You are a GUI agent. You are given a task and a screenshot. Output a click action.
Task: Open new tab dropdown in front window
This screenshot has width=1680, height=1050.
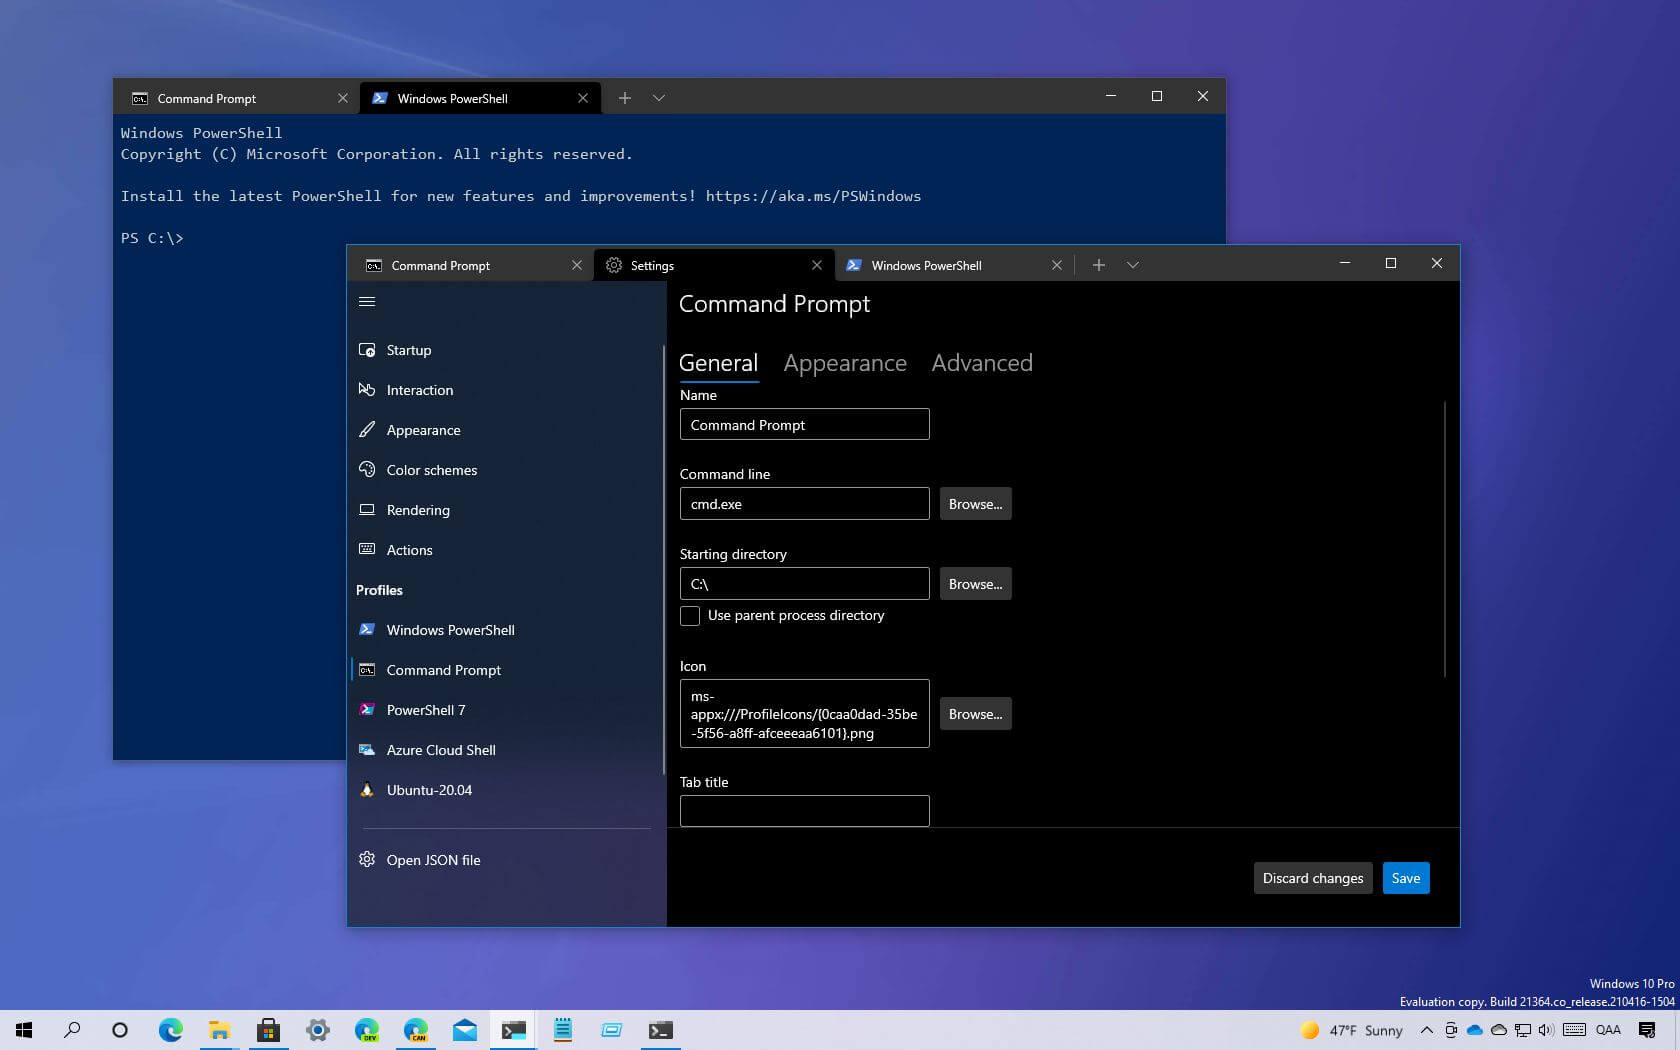tap(1133, 265)
